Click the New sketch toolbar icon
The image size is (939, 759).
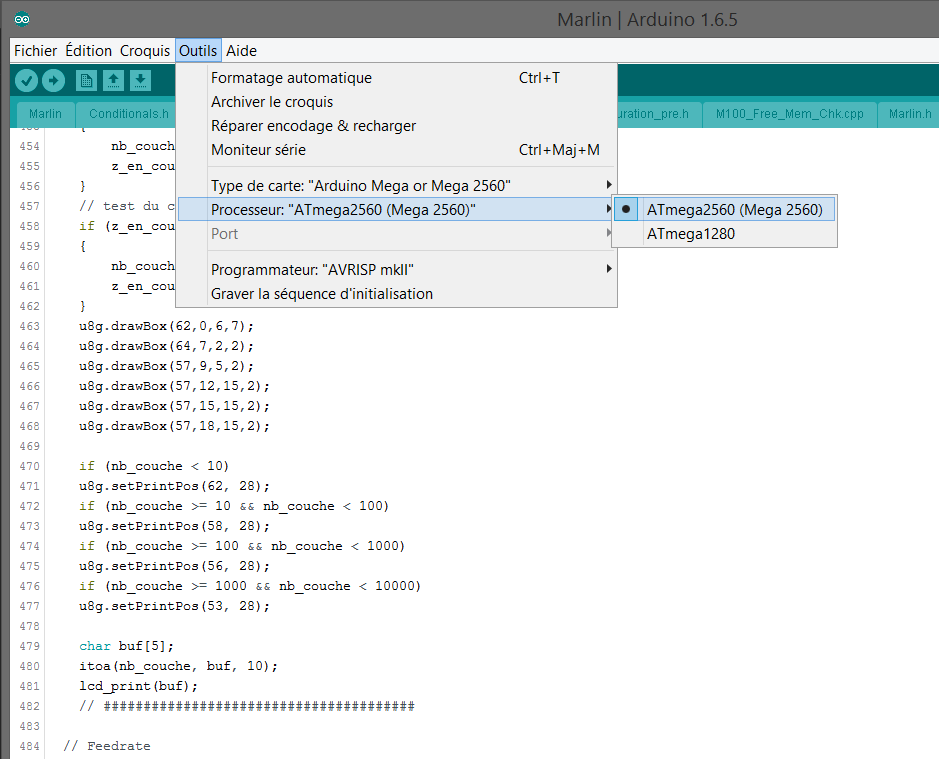click(86, 80)
